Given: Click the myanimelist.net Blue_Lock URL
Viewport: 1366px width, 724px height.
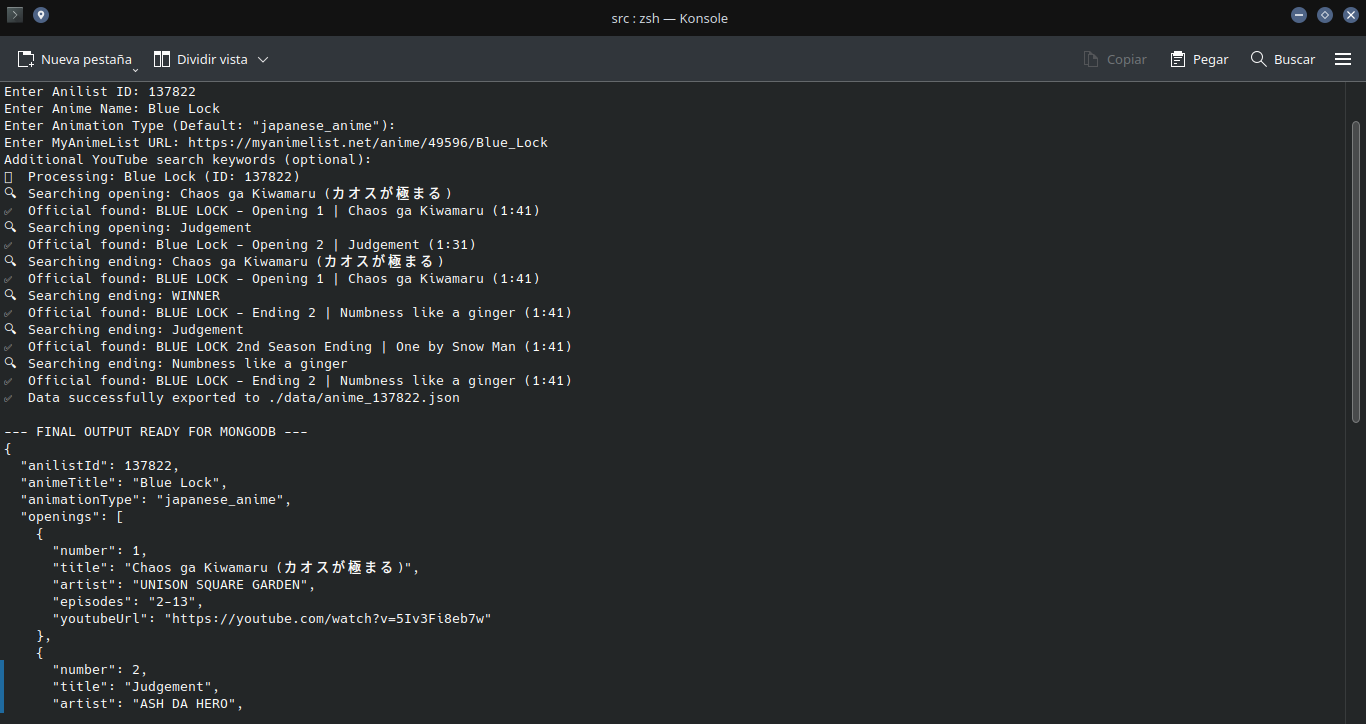Looking at the screenshot, I should click(367, 142).
